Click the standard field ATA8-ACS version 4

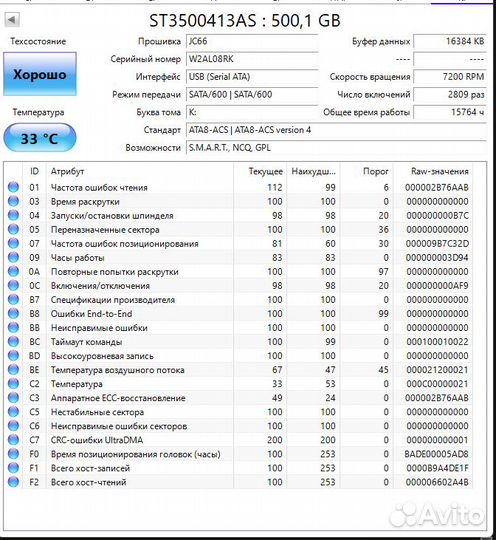coord(336,130)
